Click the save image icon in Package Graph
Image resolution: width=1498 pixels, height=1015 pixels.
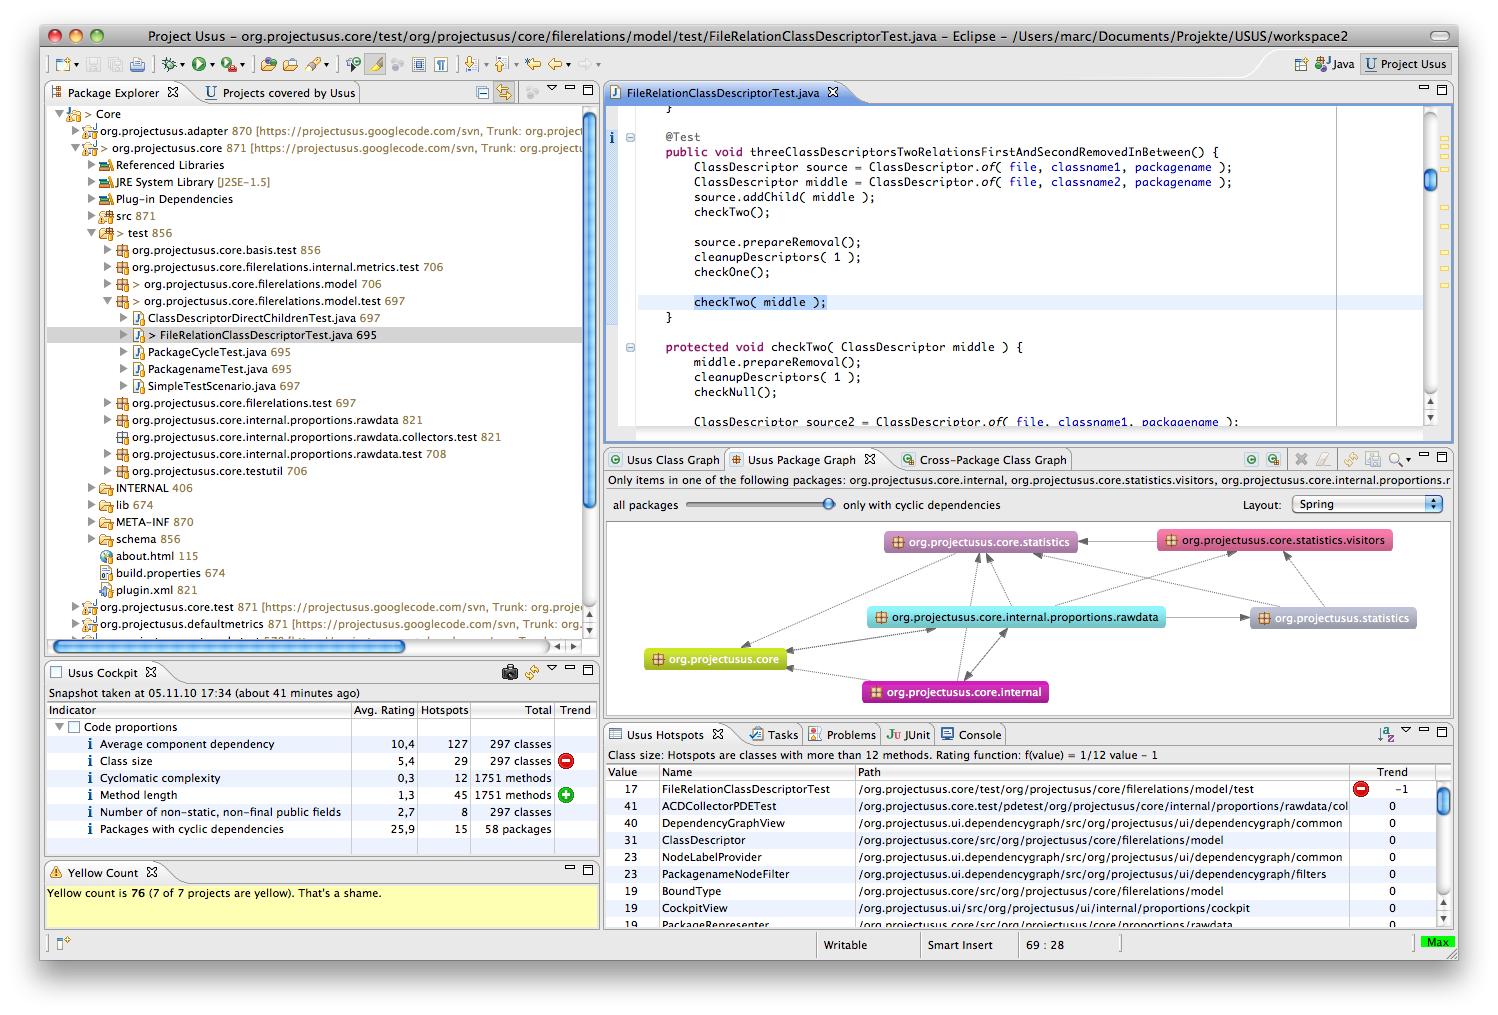1372,459
